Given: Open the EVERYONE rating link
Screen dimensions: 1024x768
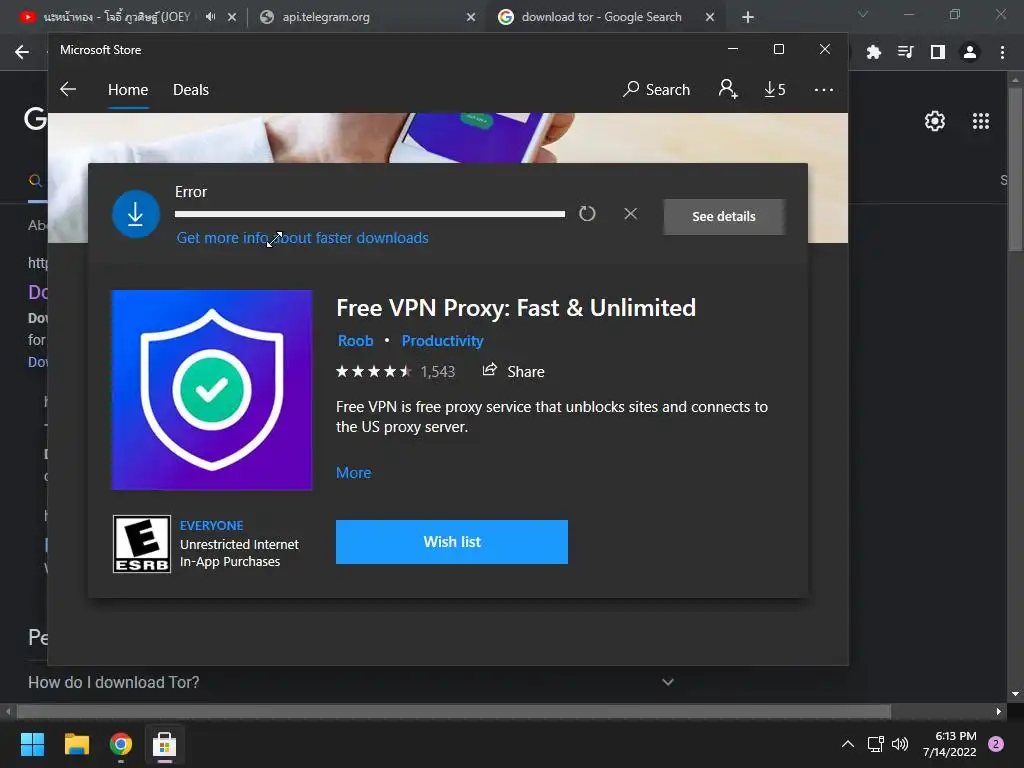Looking at the screenshot, I should click(211, 526).
